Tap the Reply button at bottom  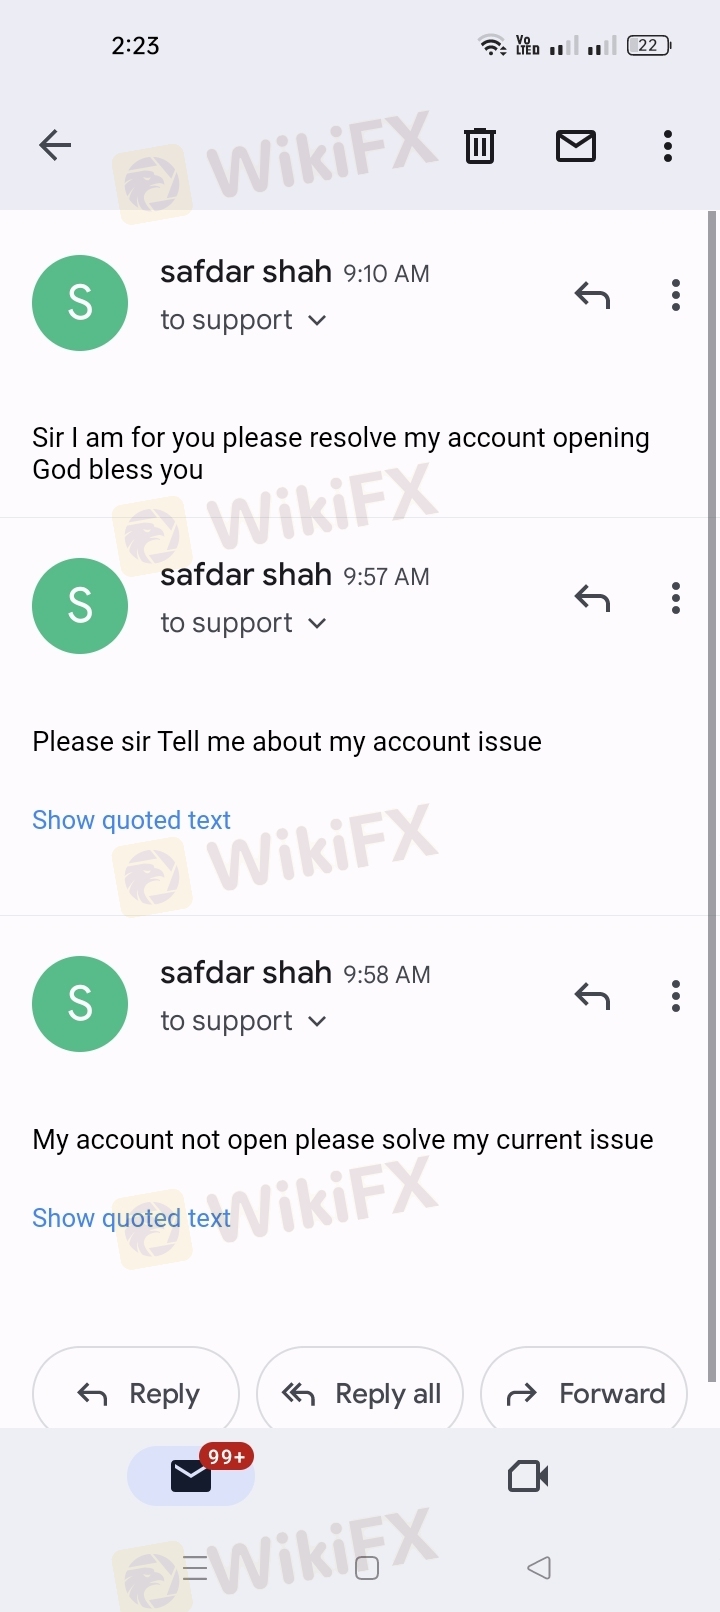(136, 1393)
